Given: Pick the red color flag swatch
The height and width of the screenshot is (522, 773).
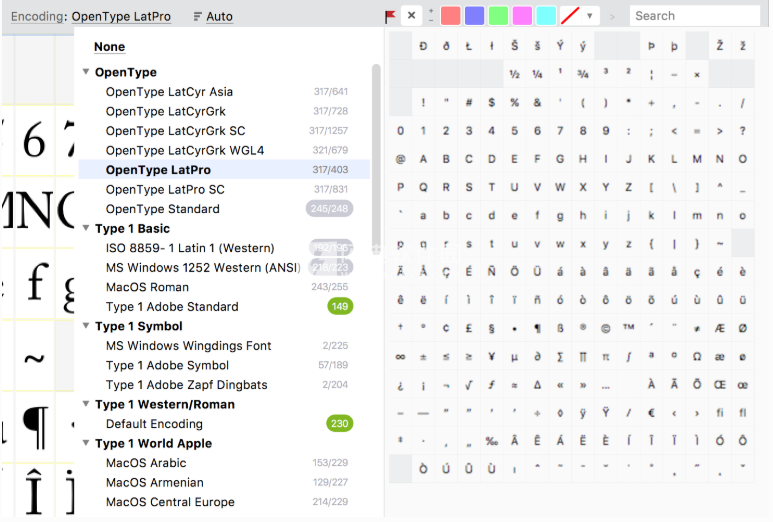Looking at the screenshot, I should pos(451,16).
